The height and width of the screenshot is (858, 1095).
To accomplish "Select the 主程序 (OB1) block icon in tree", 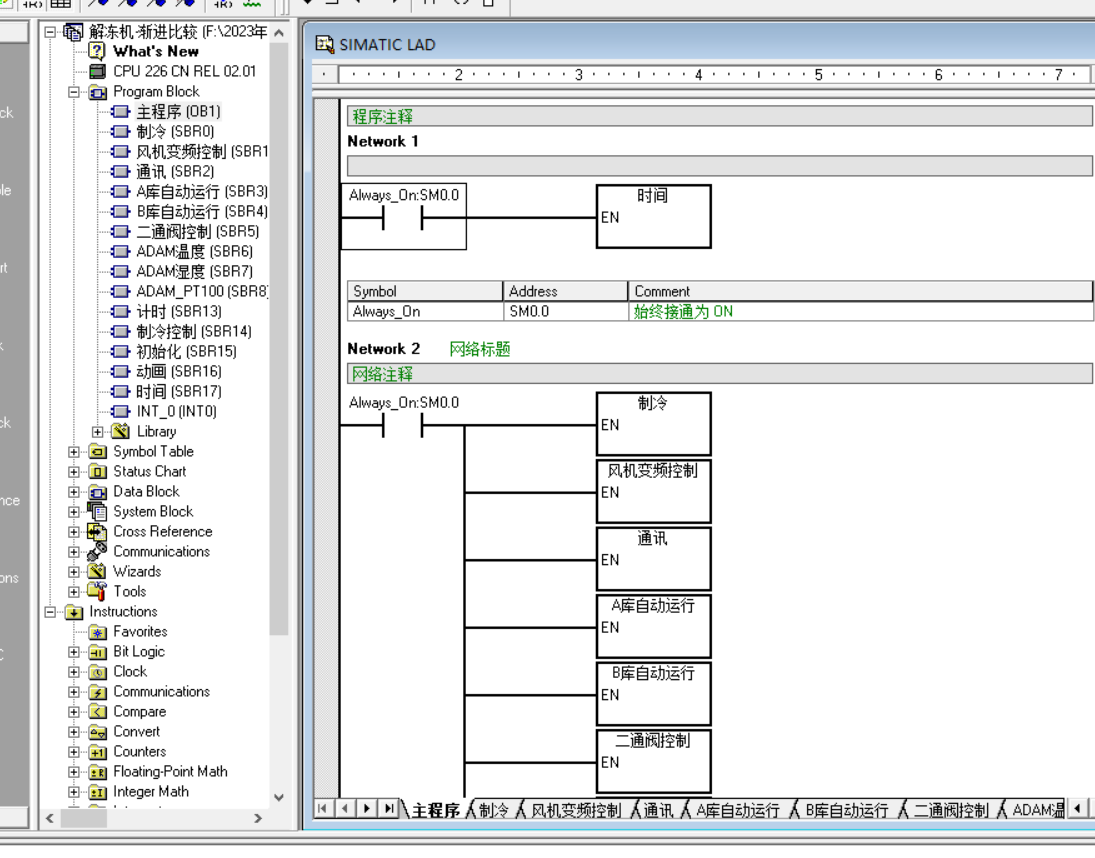I will [121, 112].
